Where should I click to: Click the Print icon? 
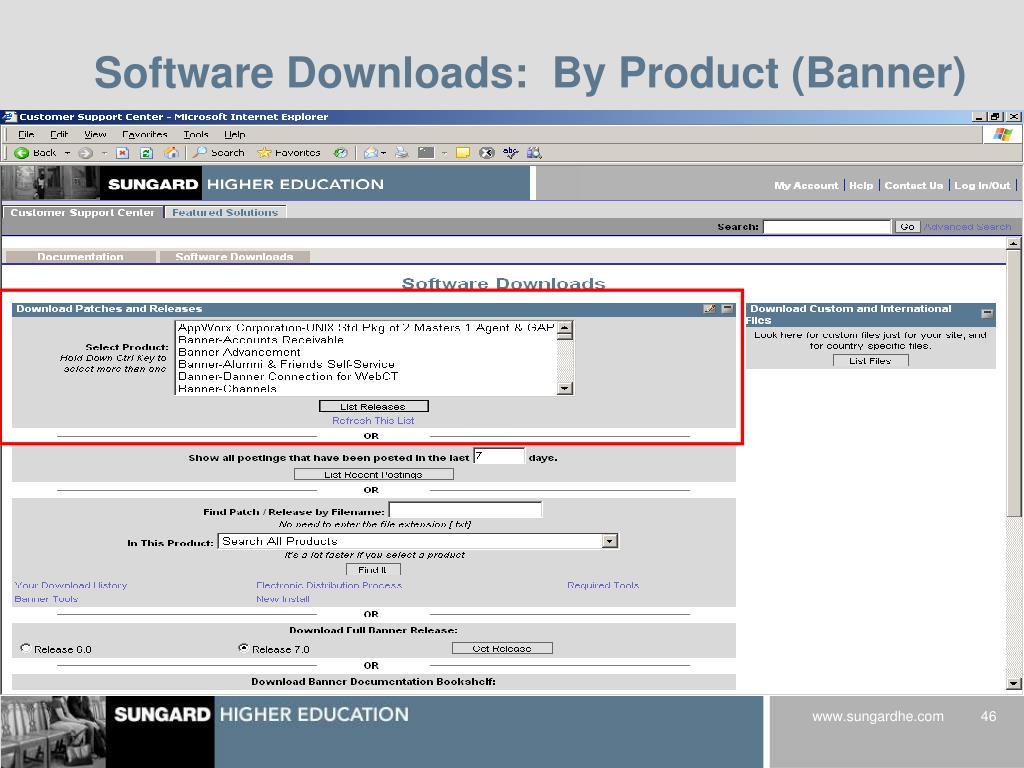click(402, 153)
